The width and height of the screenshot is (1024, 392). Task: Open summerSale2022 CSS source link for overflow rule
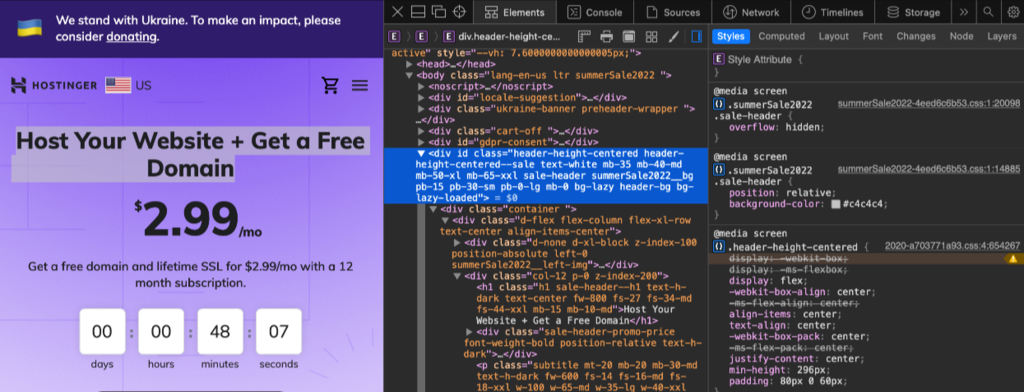(x=929, y=104)
